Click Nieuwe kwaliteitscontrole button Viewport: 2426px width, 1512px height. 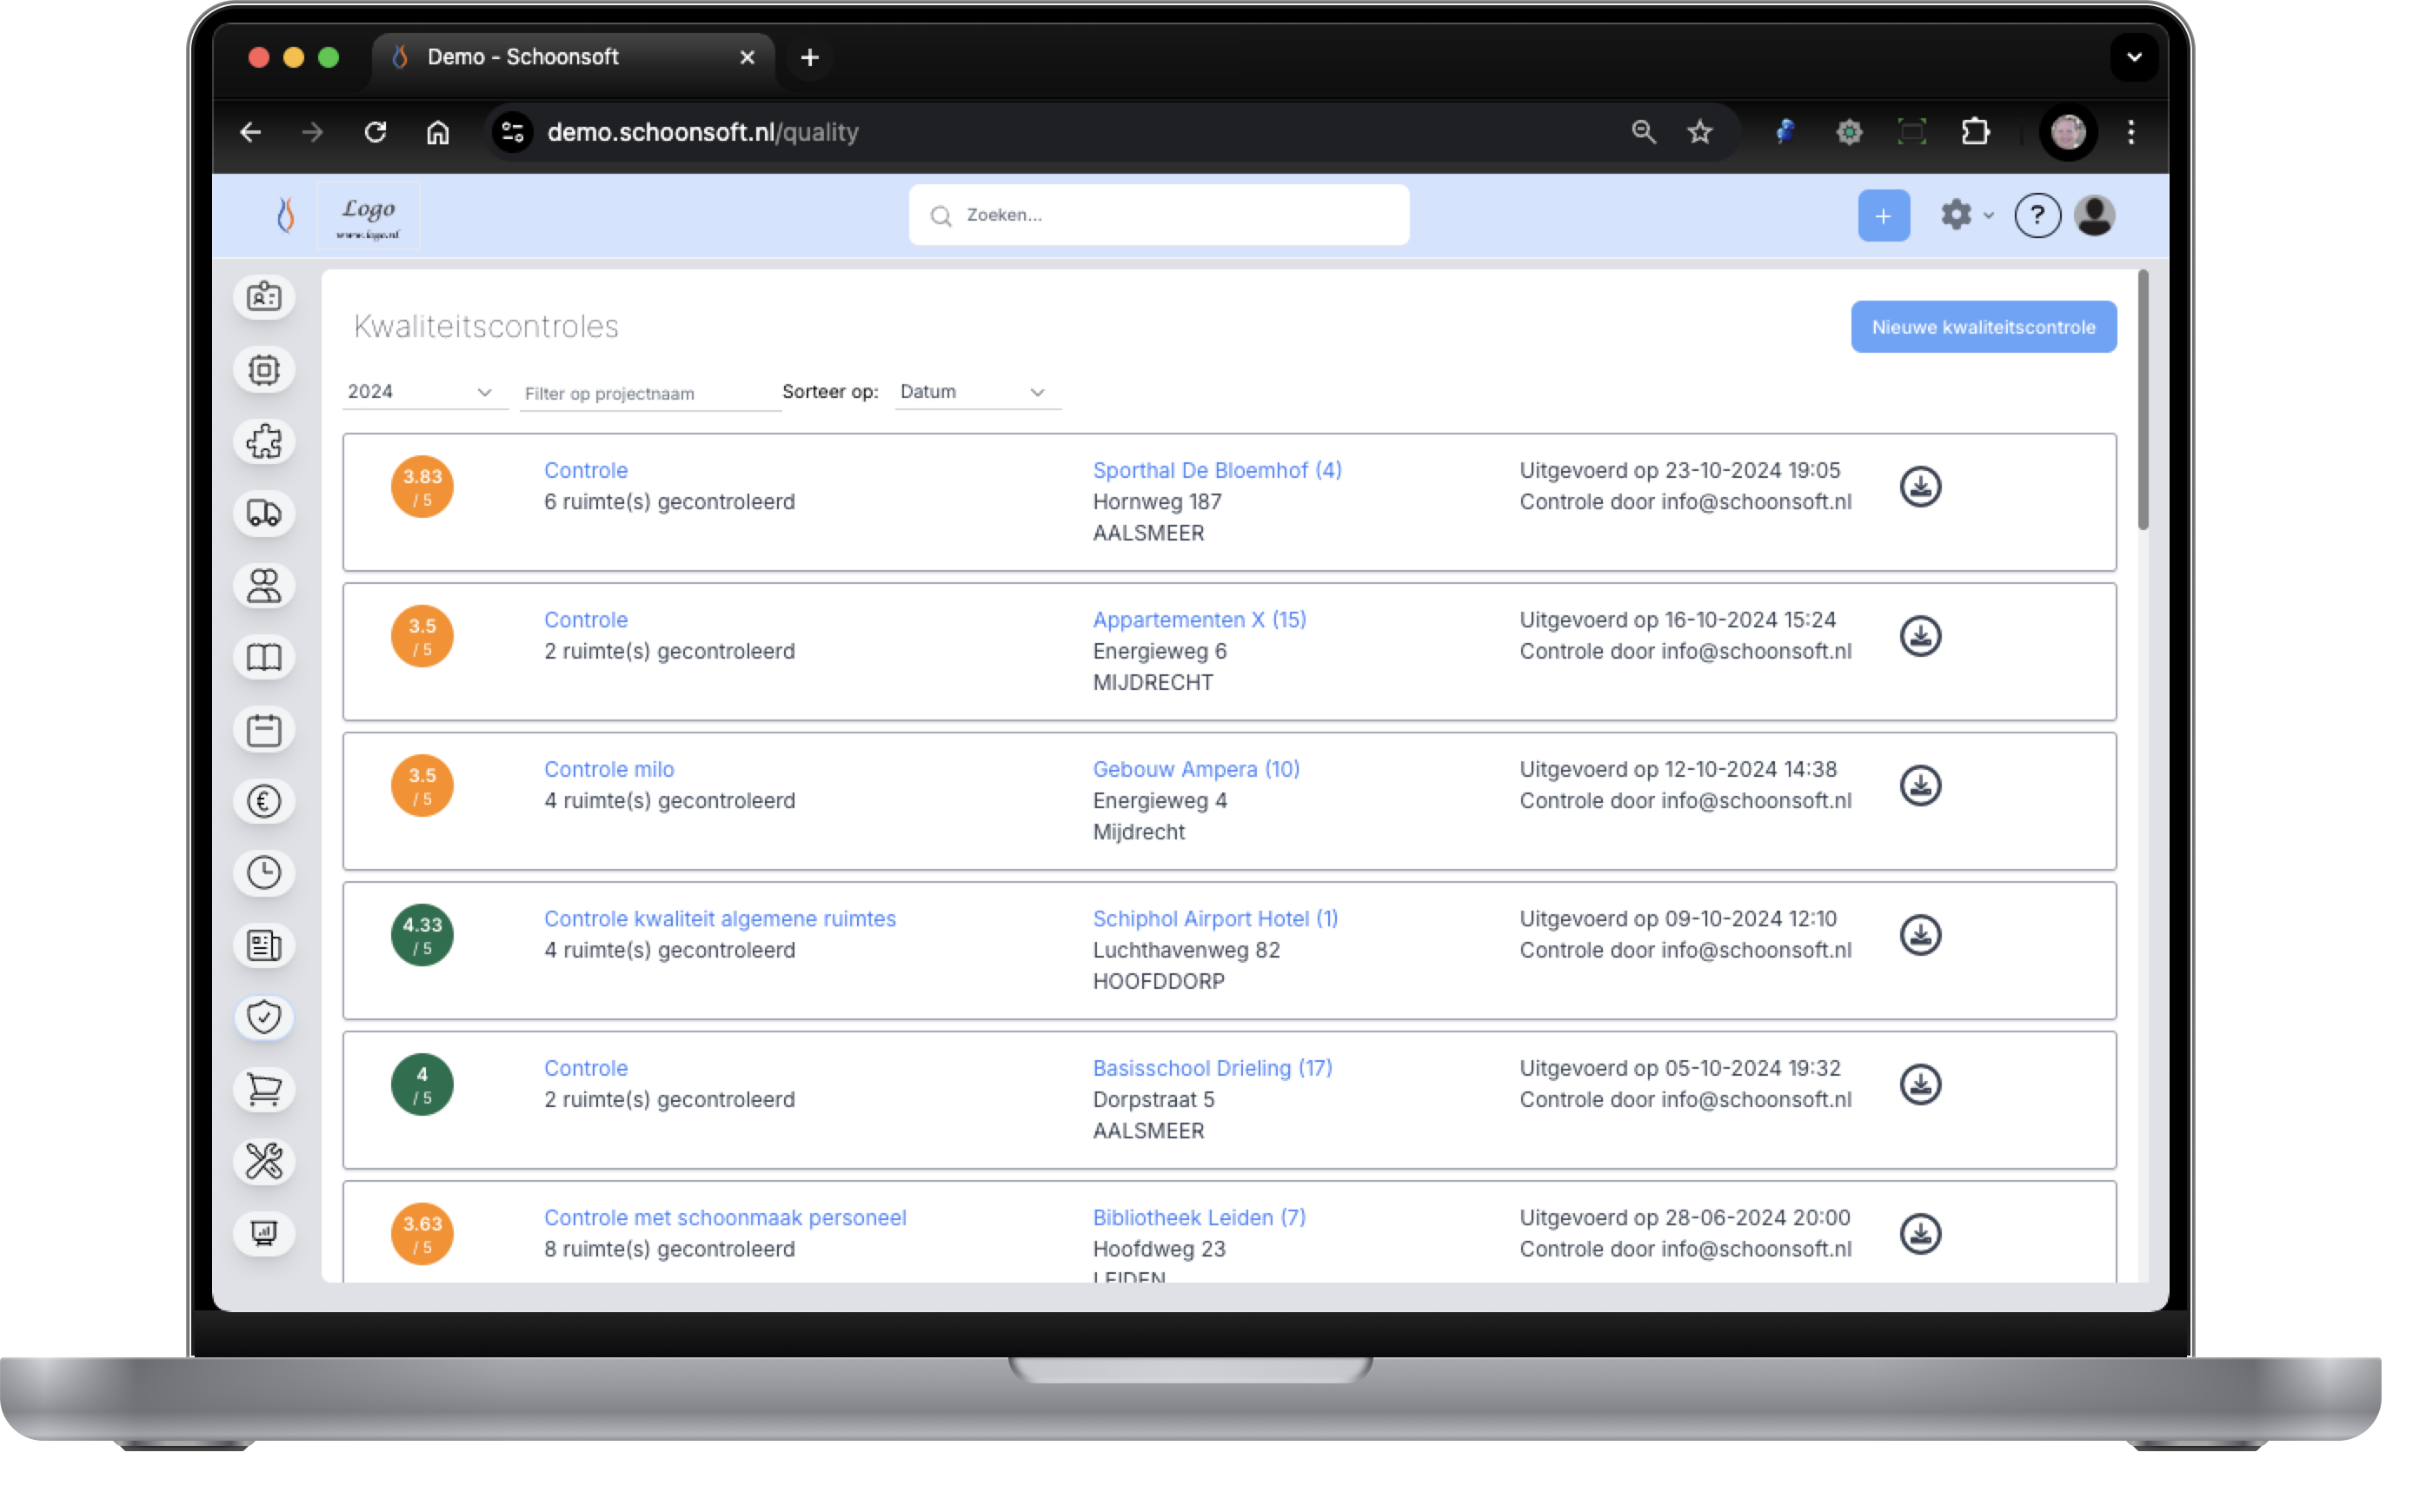click(x=1982, y=327)
